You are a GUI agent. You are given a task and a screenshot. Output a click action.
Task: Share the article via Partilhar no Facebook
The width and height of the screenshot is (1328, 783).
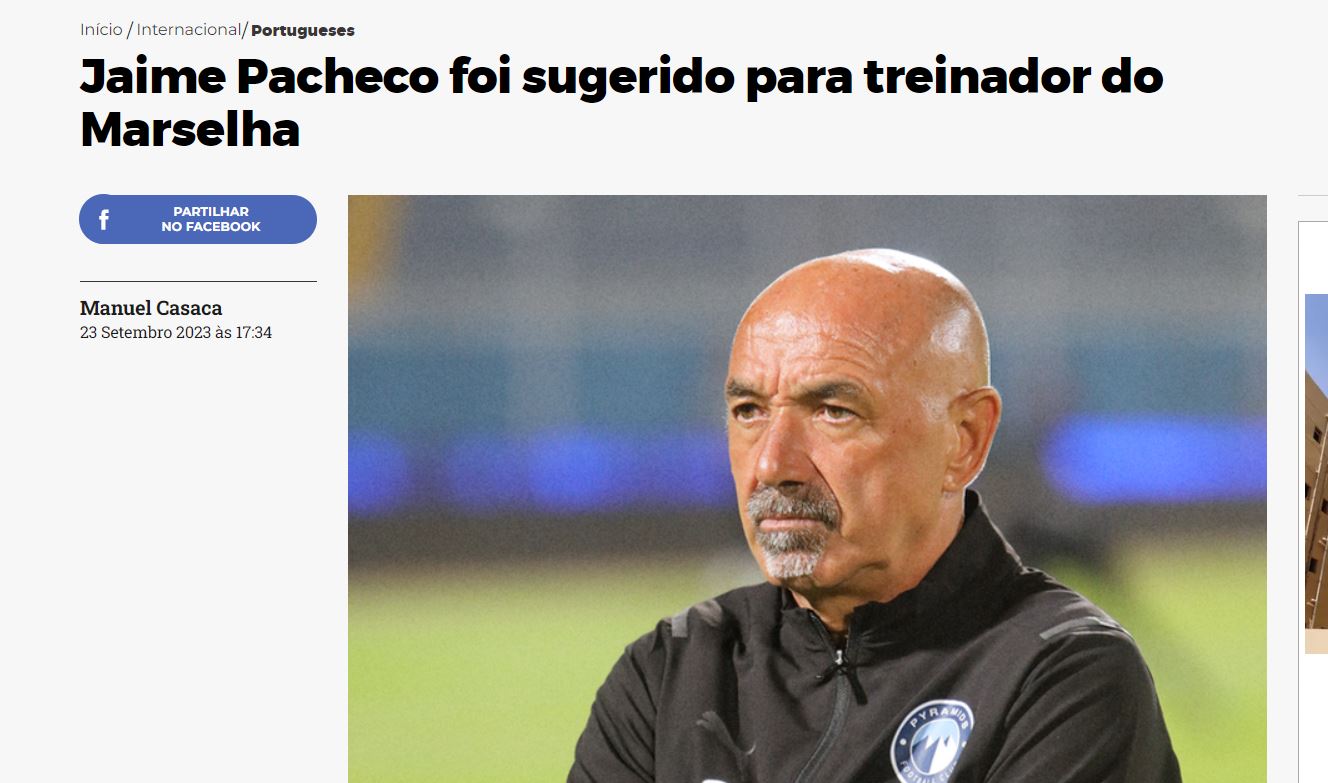click(198, 219)
